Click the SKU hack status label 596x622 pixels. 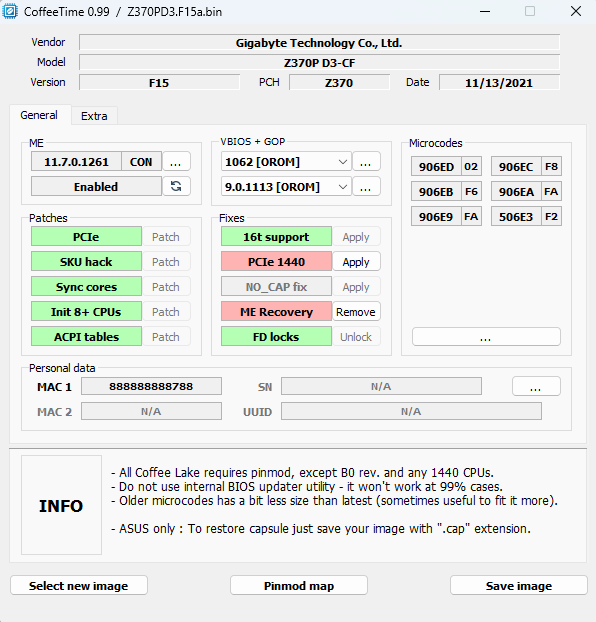[x=86, y=262]
